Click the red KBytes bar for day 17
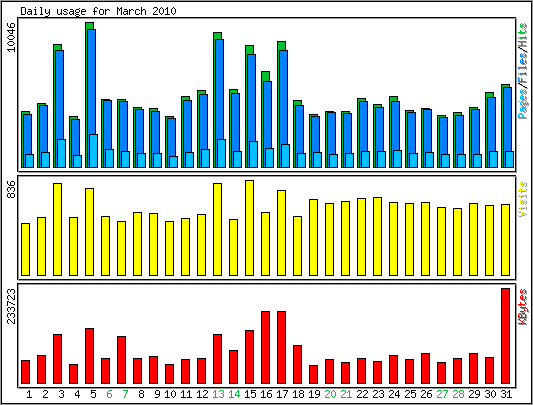This screenshot has height=405, width=533. point(281,348)
